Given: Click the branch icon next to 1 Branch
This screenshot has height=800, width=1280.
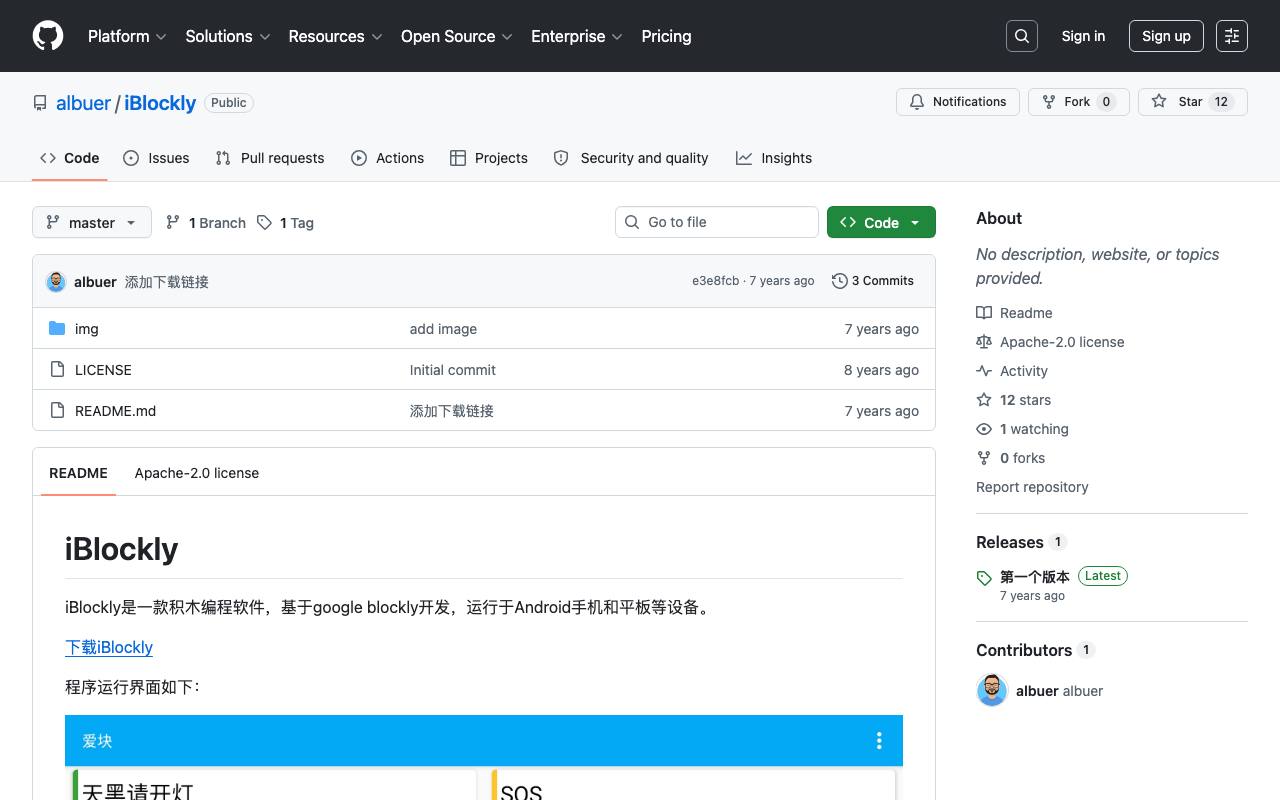Looking at the screenshot, I should coord(173,223).
